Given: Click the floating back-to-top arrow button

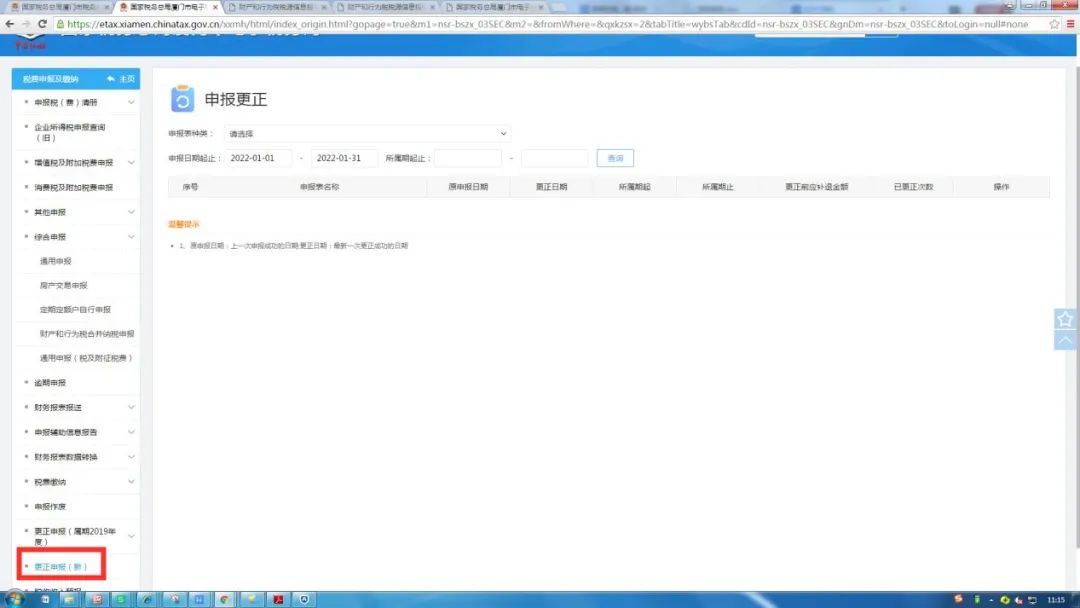Looking at the screenshot, I should click(x=1065, y=340).
